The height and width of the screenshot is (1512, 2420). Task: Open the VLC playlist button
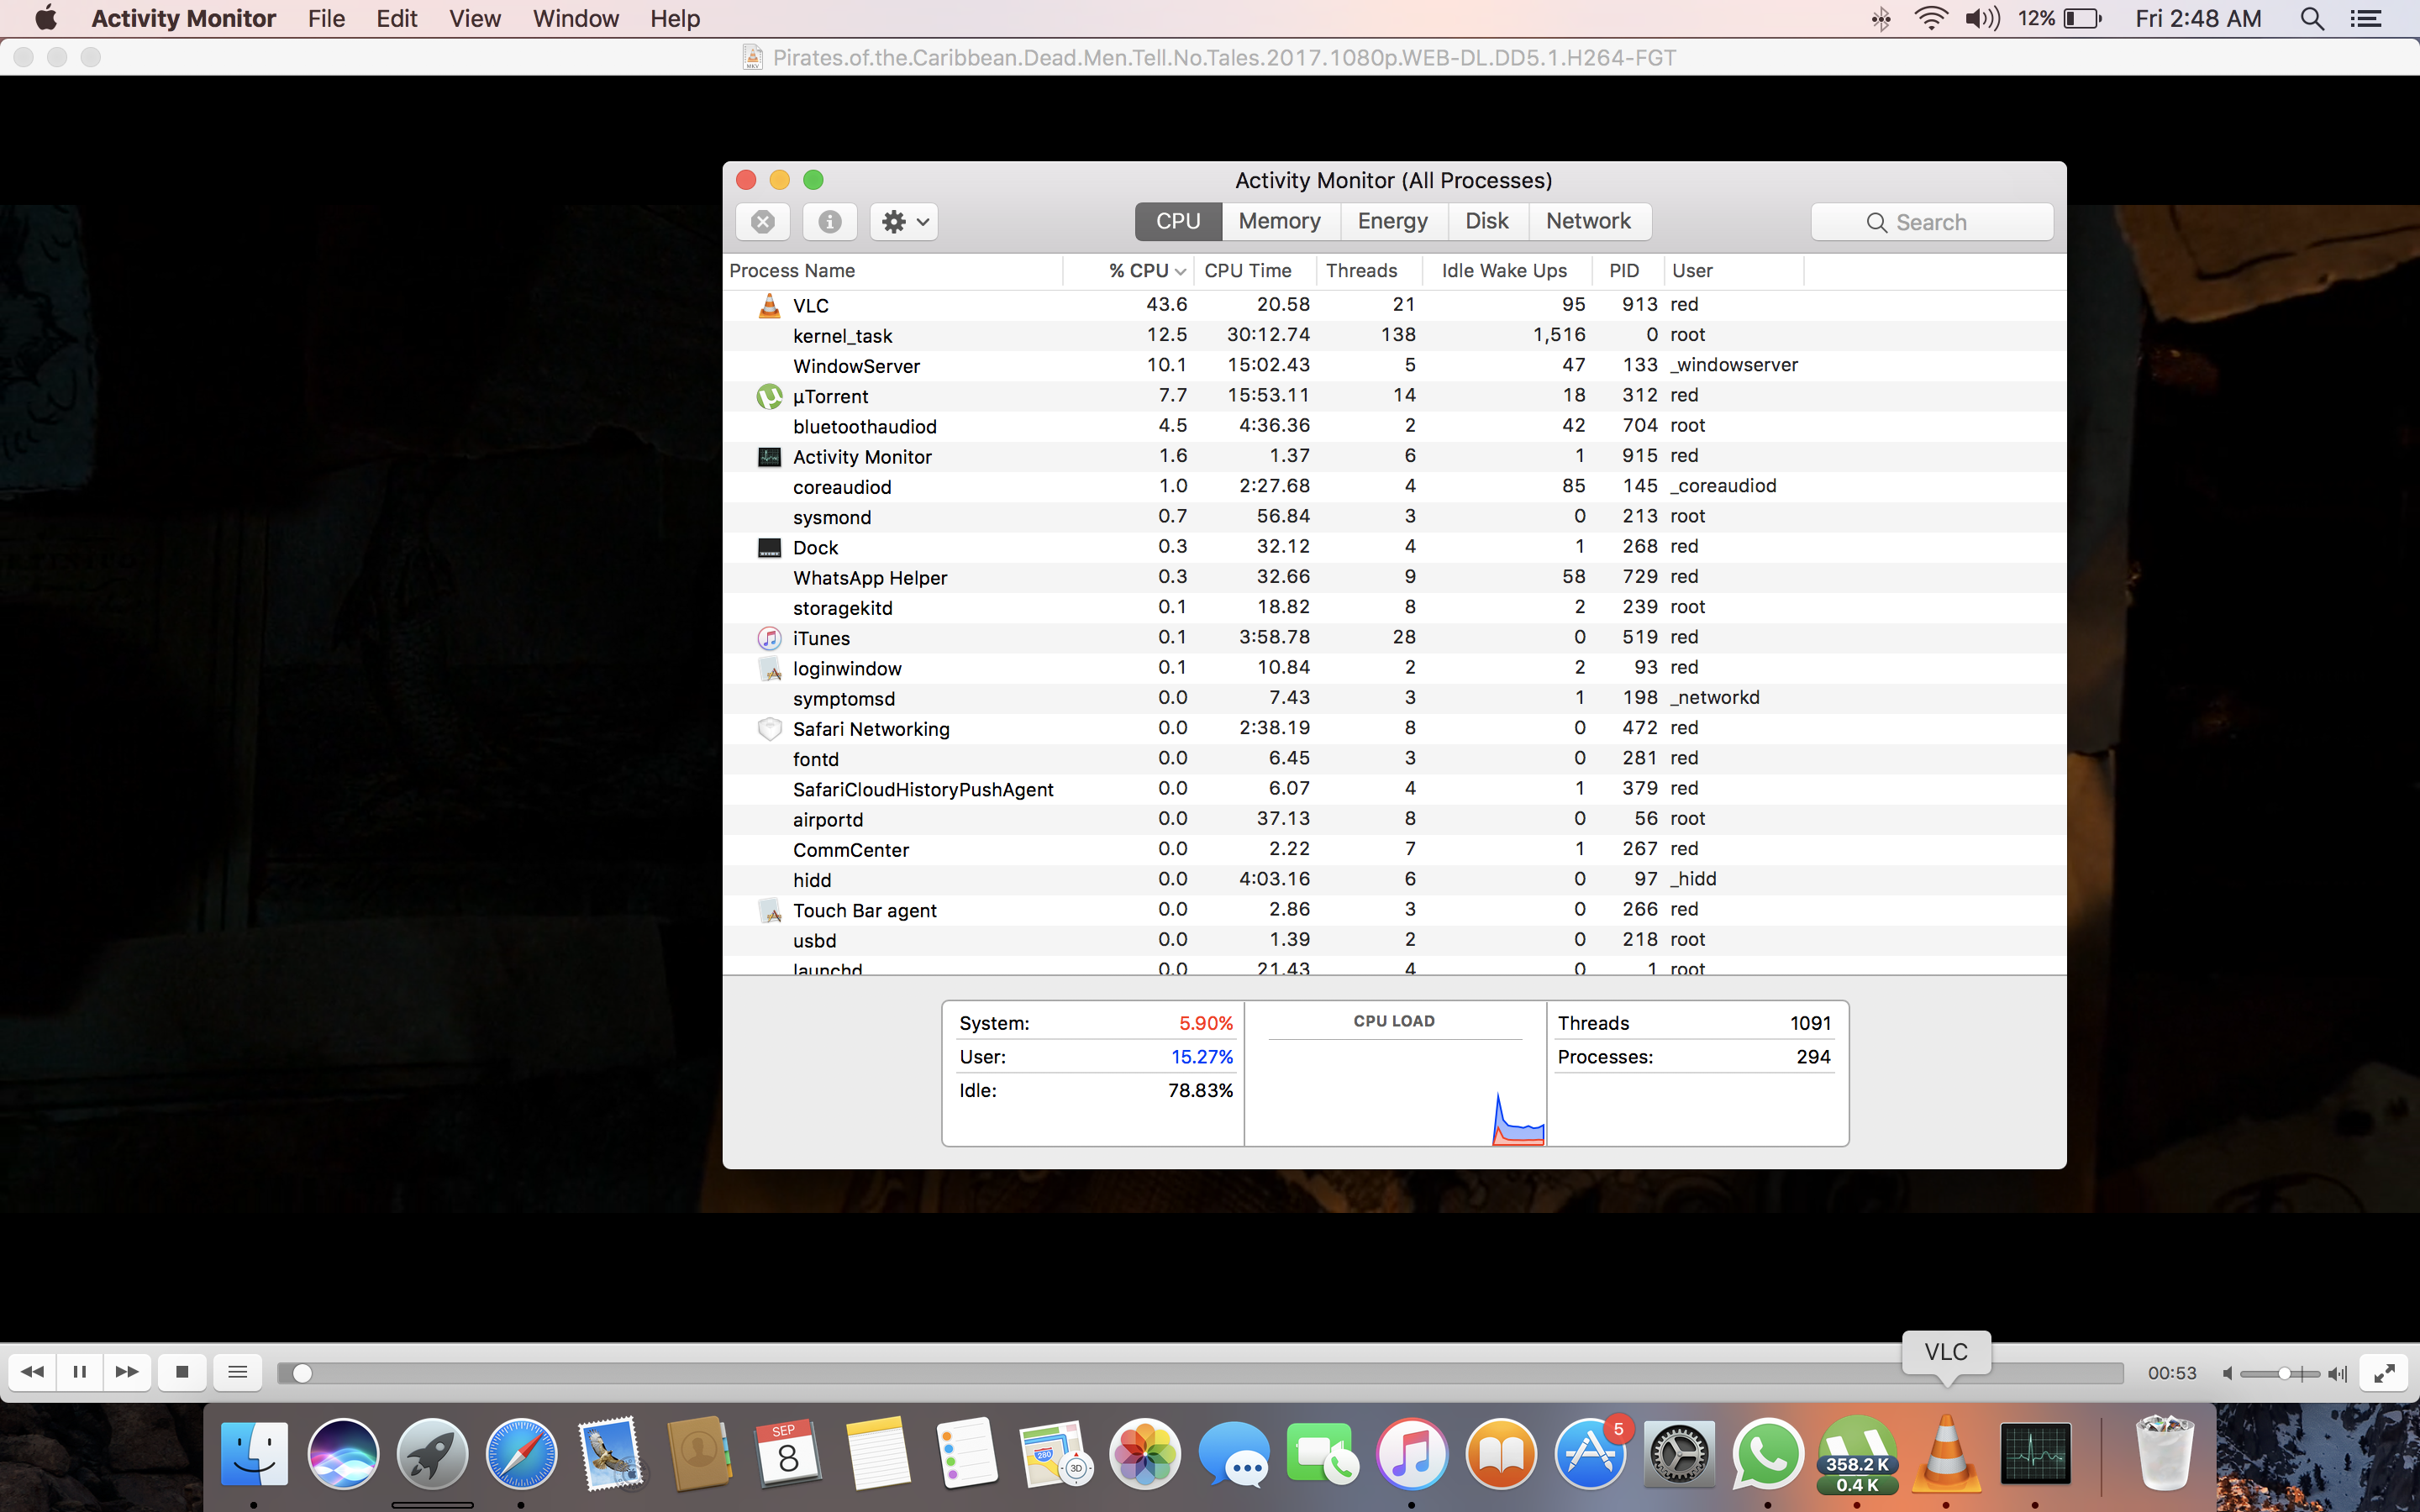tap(238, 1372)
